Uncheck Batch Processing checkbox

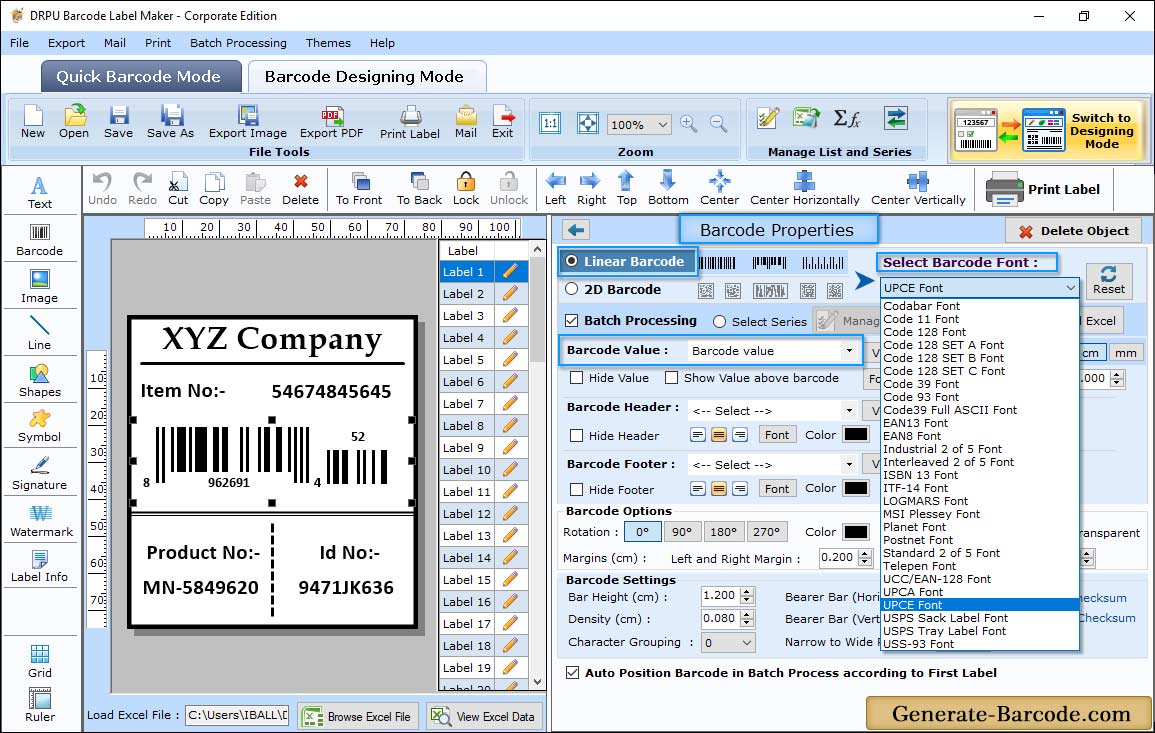572,320
